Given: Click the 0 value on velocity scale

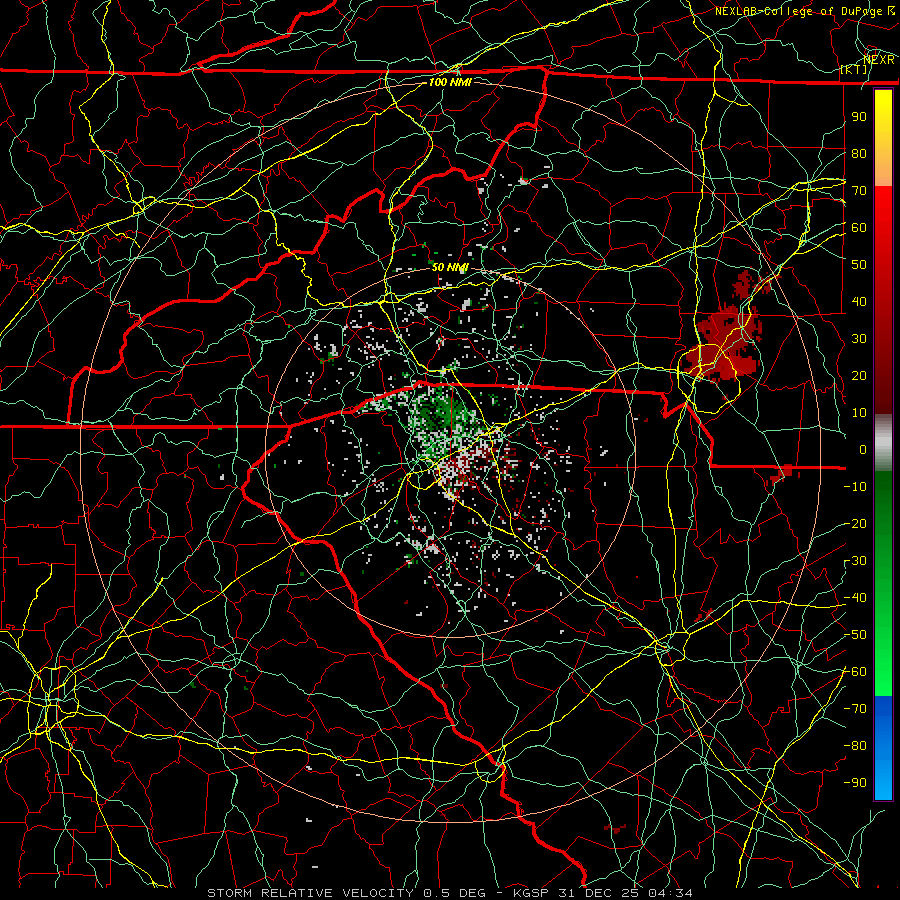Looking at the screenshot, I should pyautogui.click(x=863, y=450).
